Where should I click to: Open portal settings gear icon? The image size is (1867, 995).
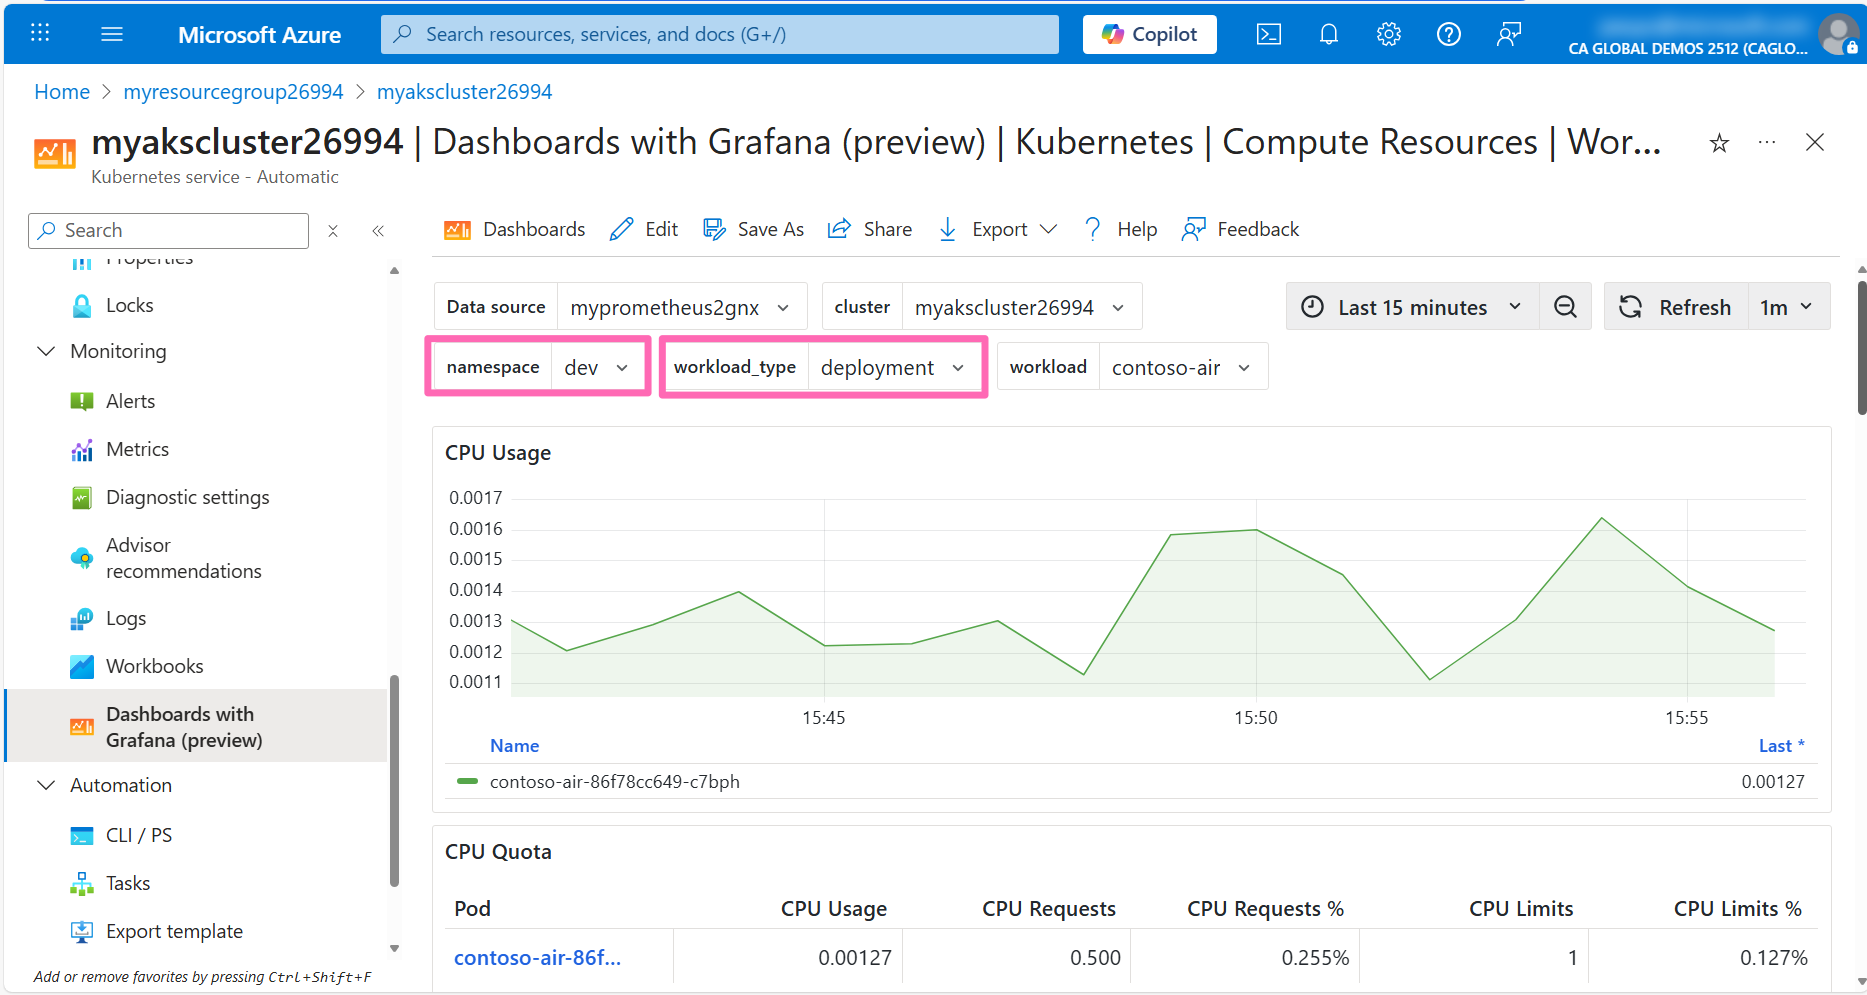(x=1388, y=35)
